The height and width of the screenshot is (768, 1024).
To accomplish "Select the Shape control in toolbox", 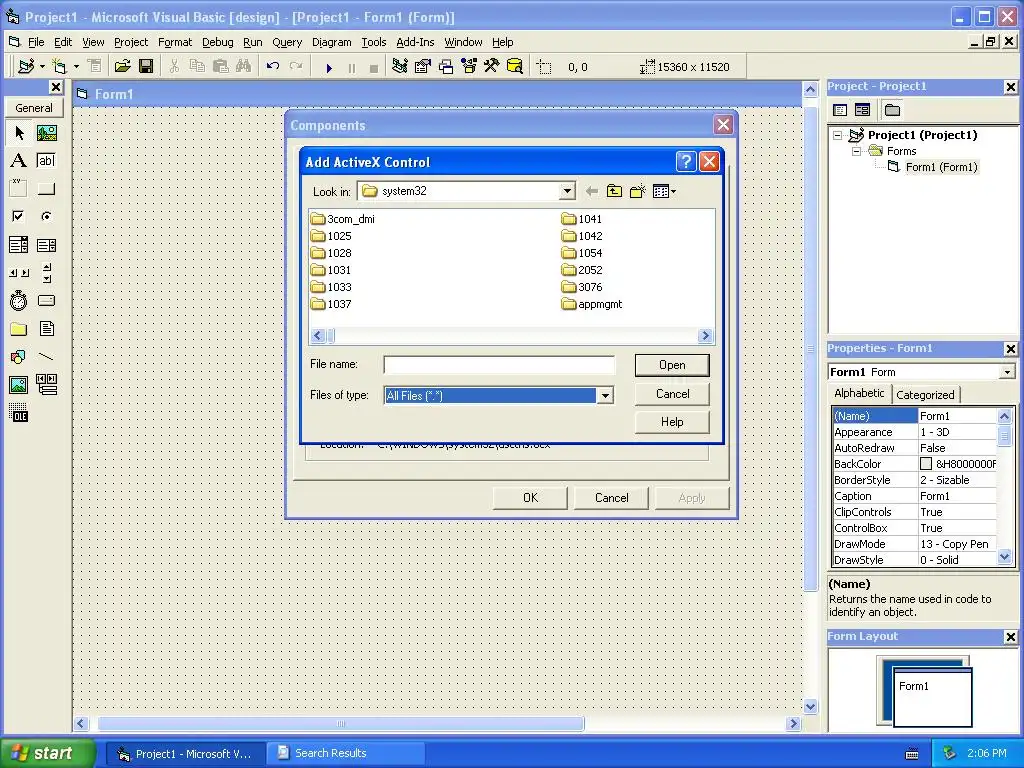I will click(x=19, y=357).
